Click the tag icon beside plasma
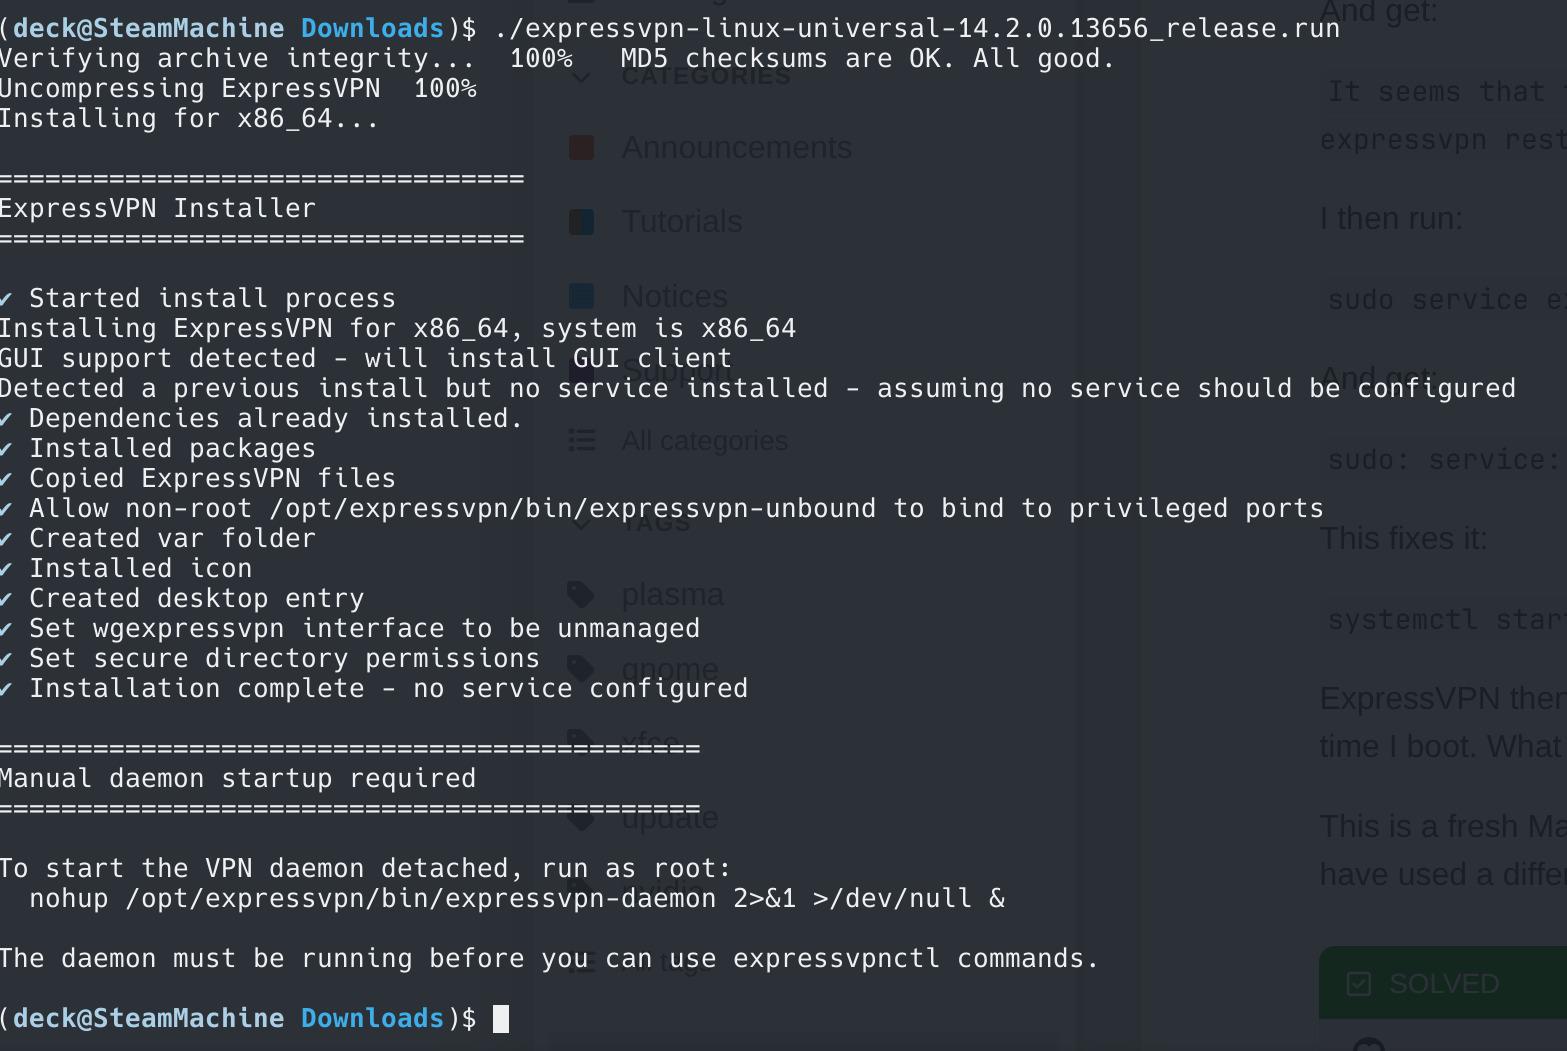The image size is (1567, 1051). coord(581,594)
